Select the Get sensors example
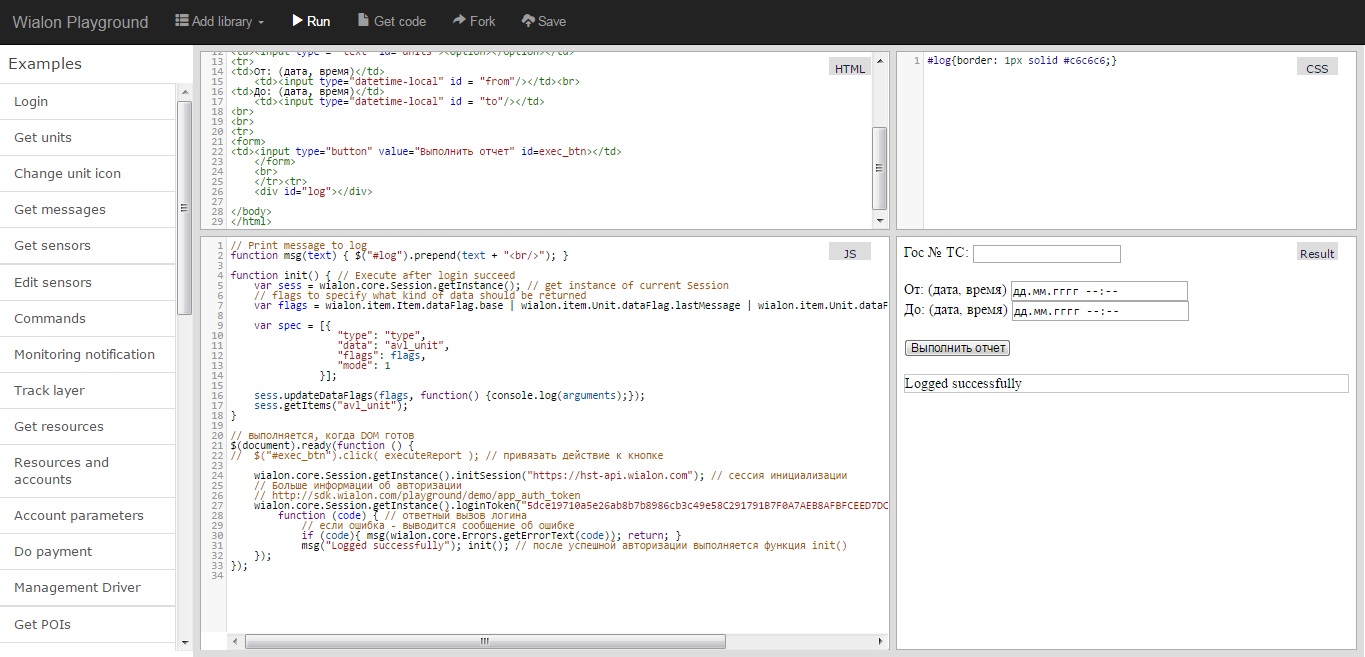1365x657 pixels. [x=52, y=245]
